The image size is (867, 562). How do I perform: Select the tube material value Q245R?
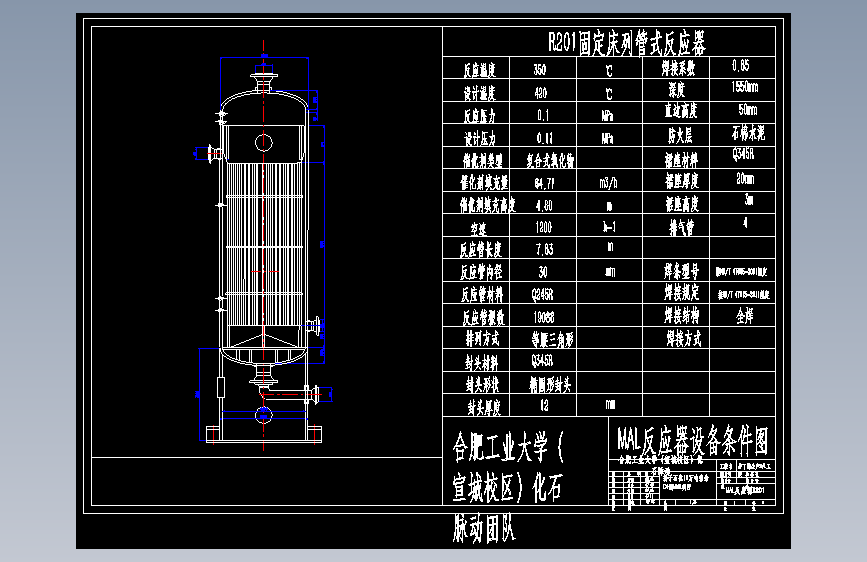(x=542, y=295)
